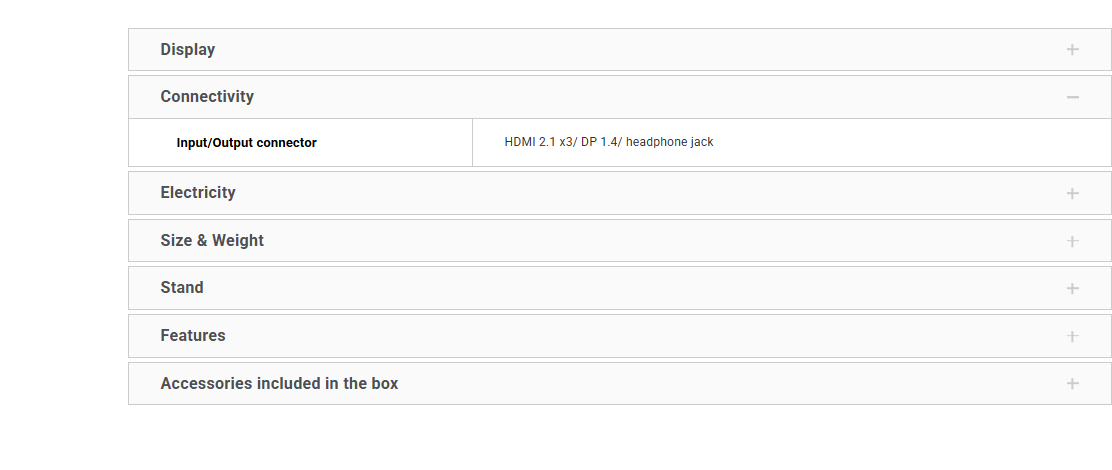Click the middle of the Stand header bar
This screenshot has height=470, width=1112.
click(620, 288)
